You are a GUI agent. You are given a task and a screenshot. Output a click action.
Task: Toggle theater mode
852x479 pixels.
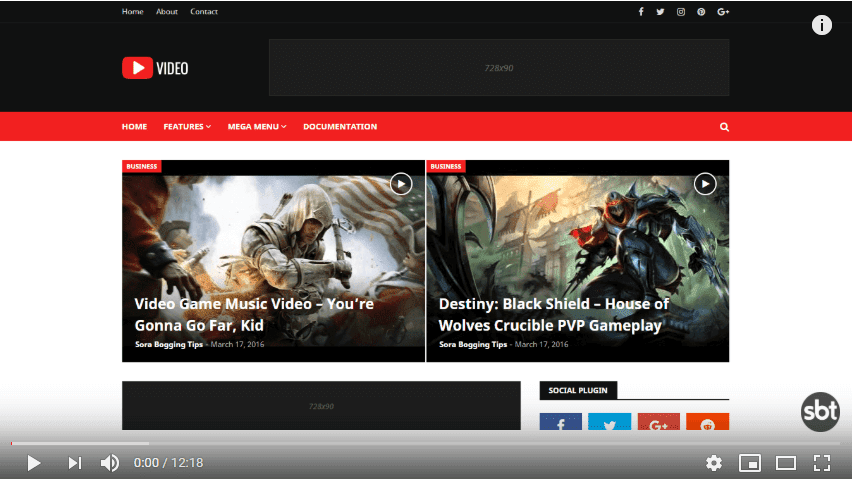[x=786, y=463]
